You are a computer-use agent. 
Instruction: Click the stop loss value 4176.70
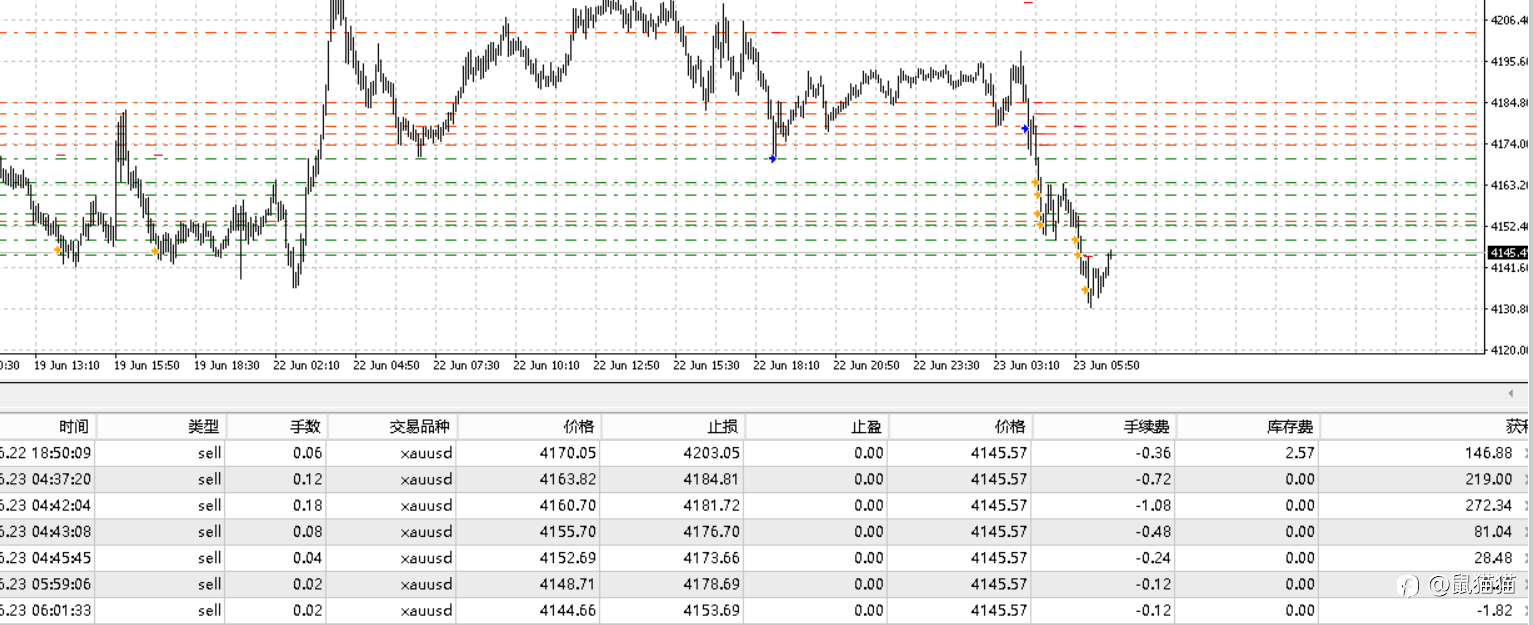(x=712, y=531)
